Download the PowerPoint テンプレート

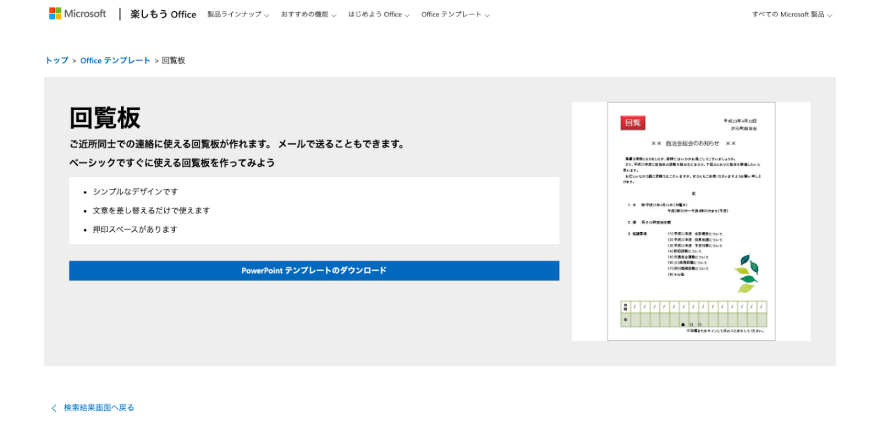click(x=313, y=271)
